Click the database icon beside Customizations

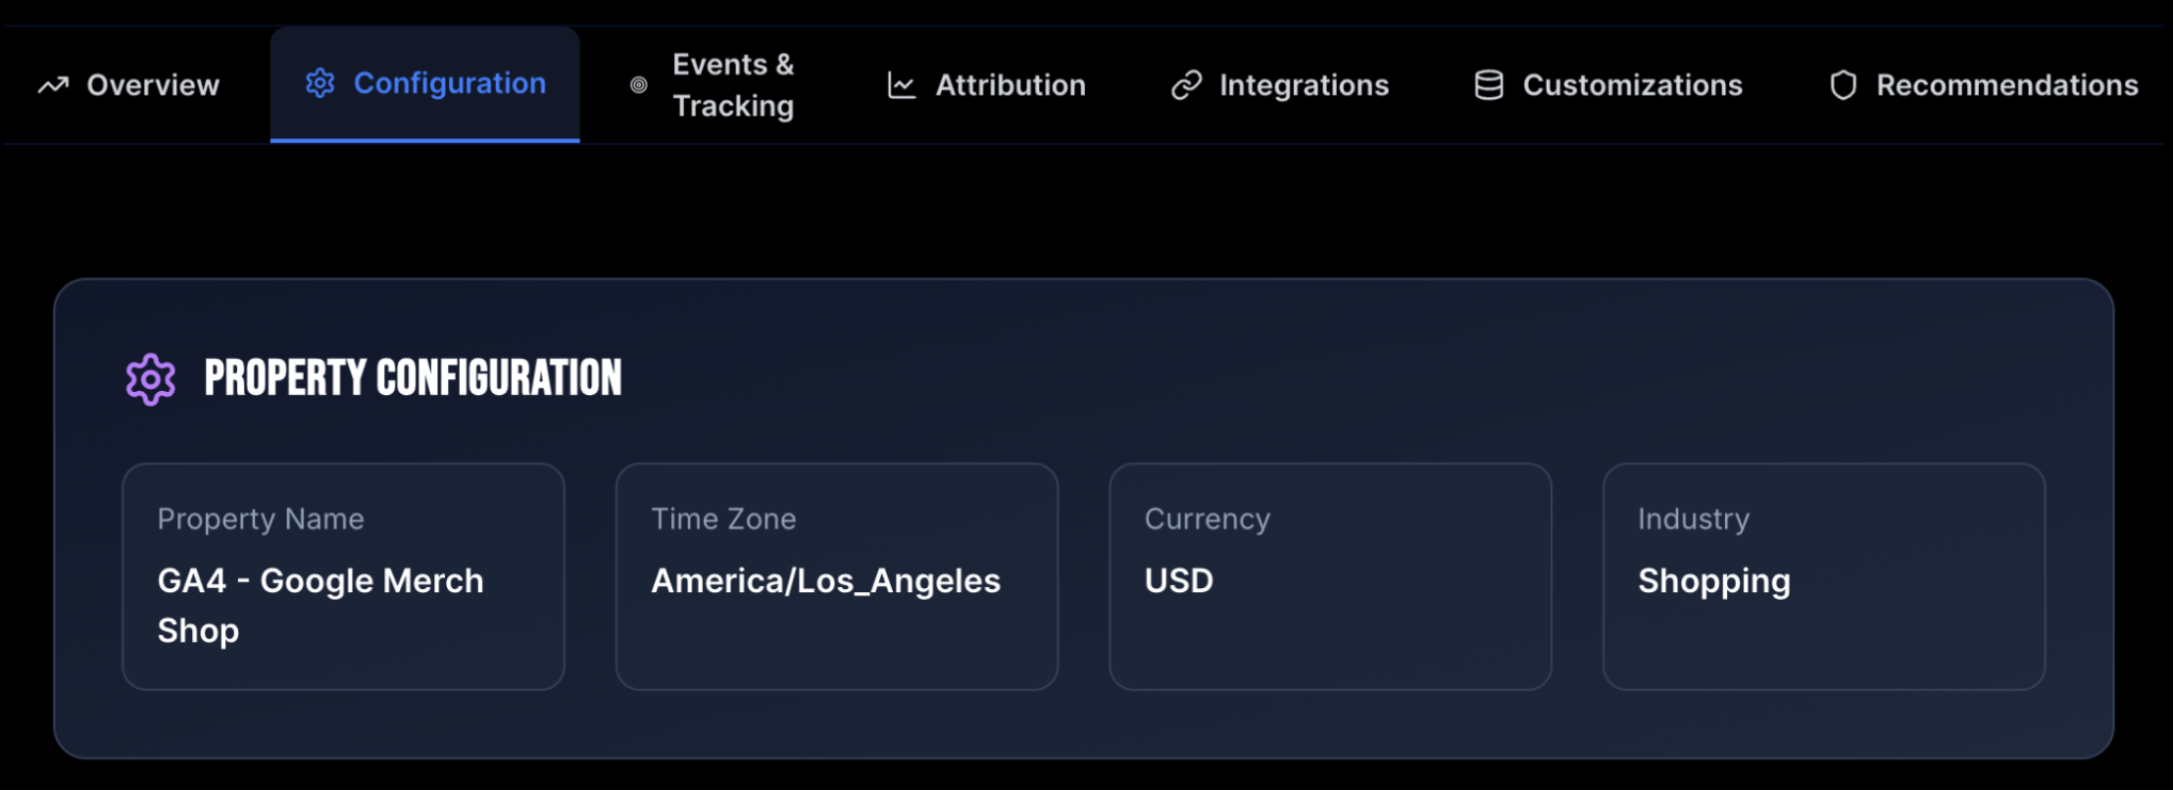1488,85
